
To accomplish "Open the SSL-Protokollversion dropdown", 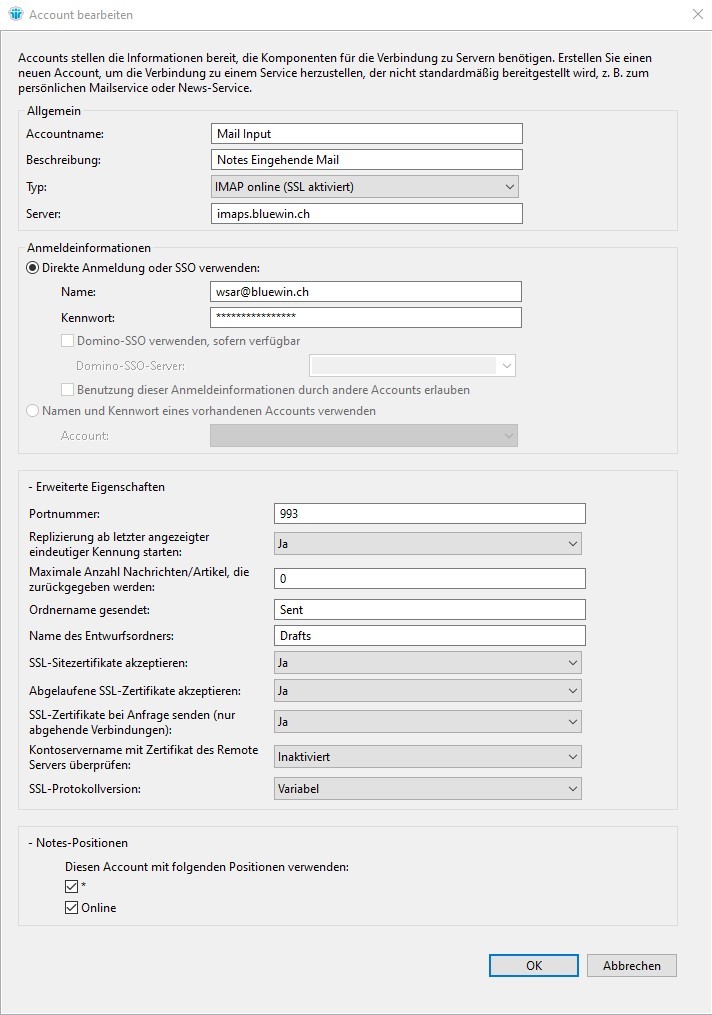I will (427, 789).
